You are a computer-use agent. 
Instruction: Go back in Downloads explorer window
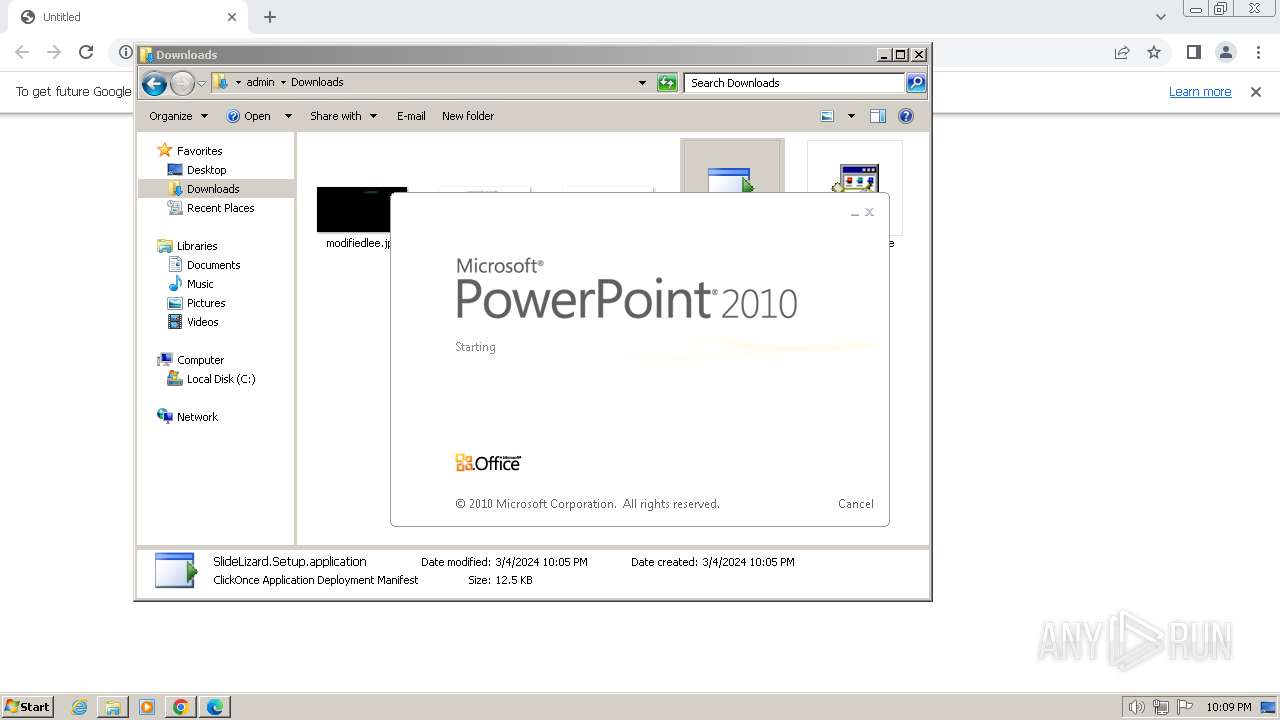coord(154,83)
